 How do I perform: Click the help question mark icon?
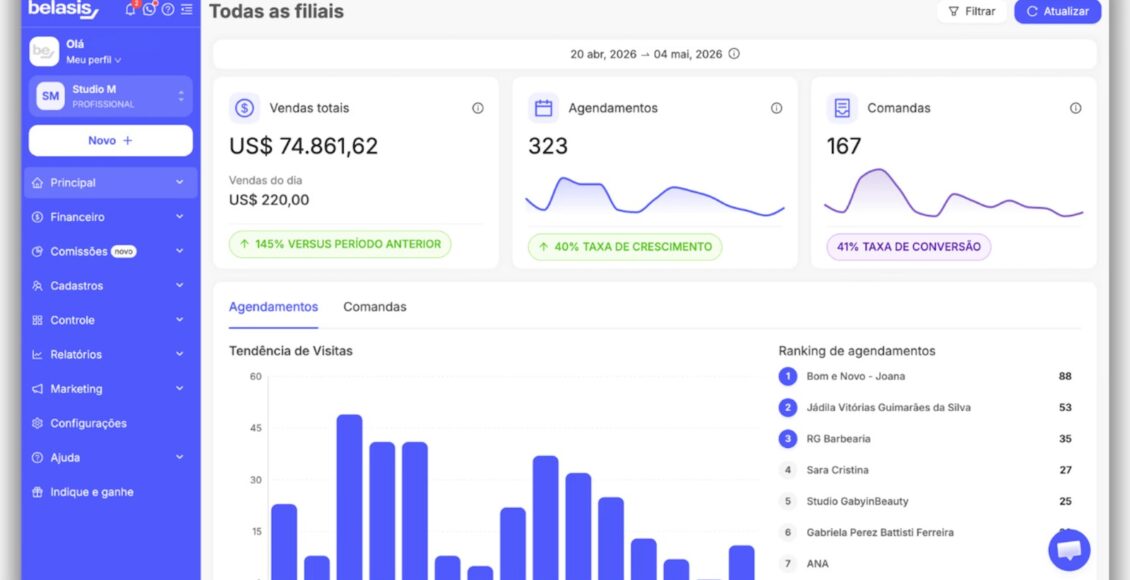pos(168,9)
